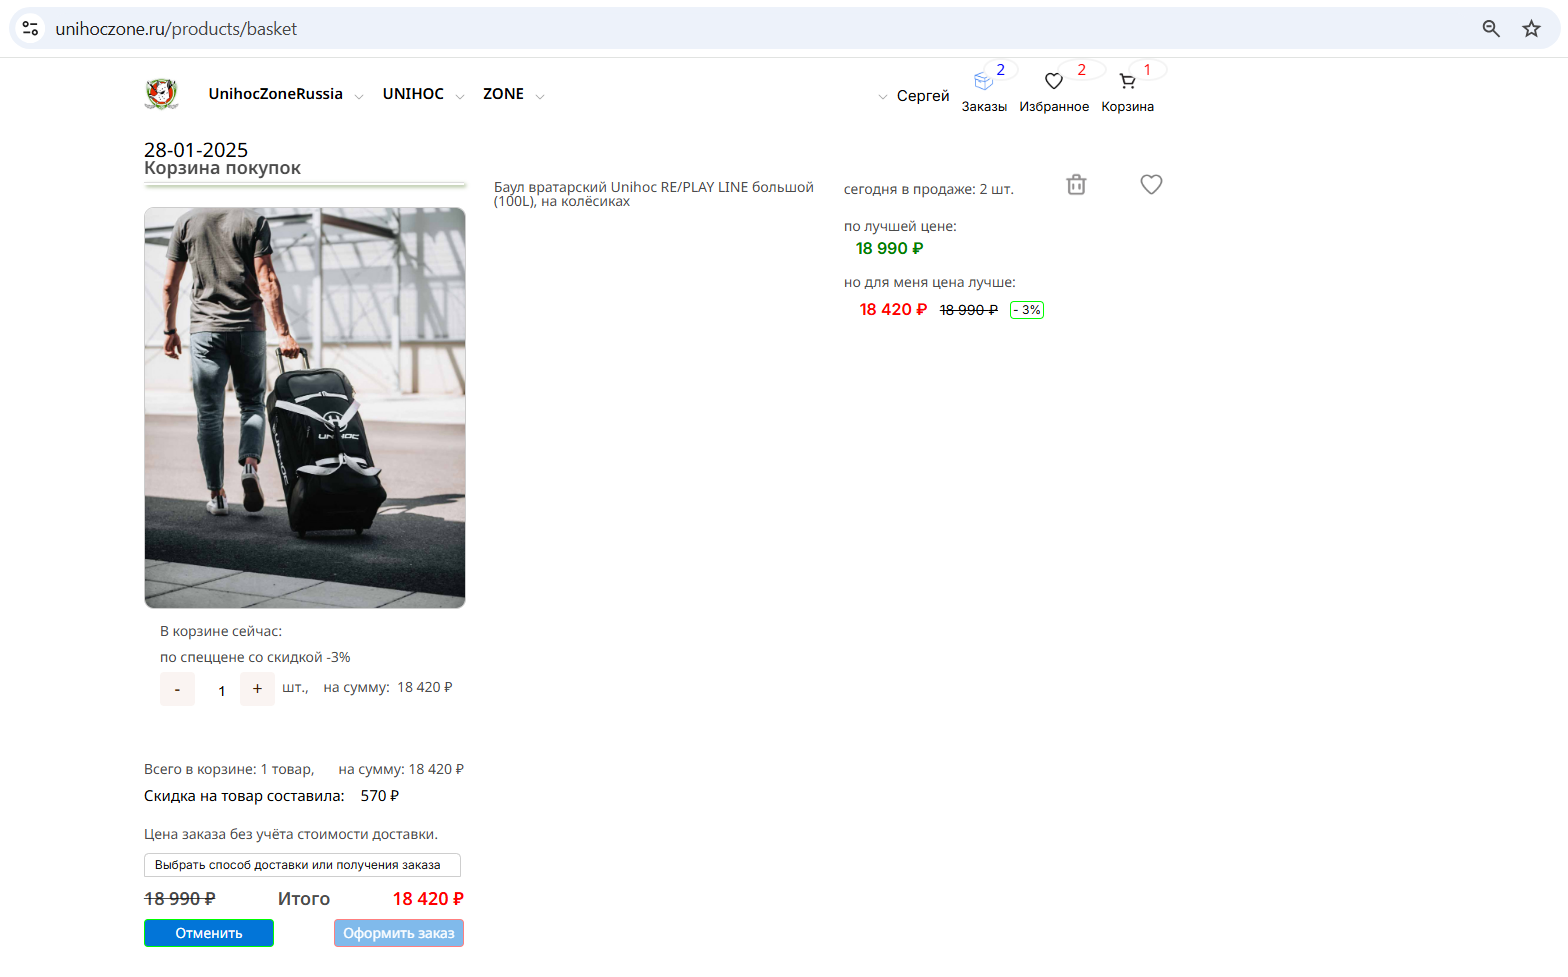1568x977 pixels.
Task: Bookmark this page with the star icon
Action: 1531,29
